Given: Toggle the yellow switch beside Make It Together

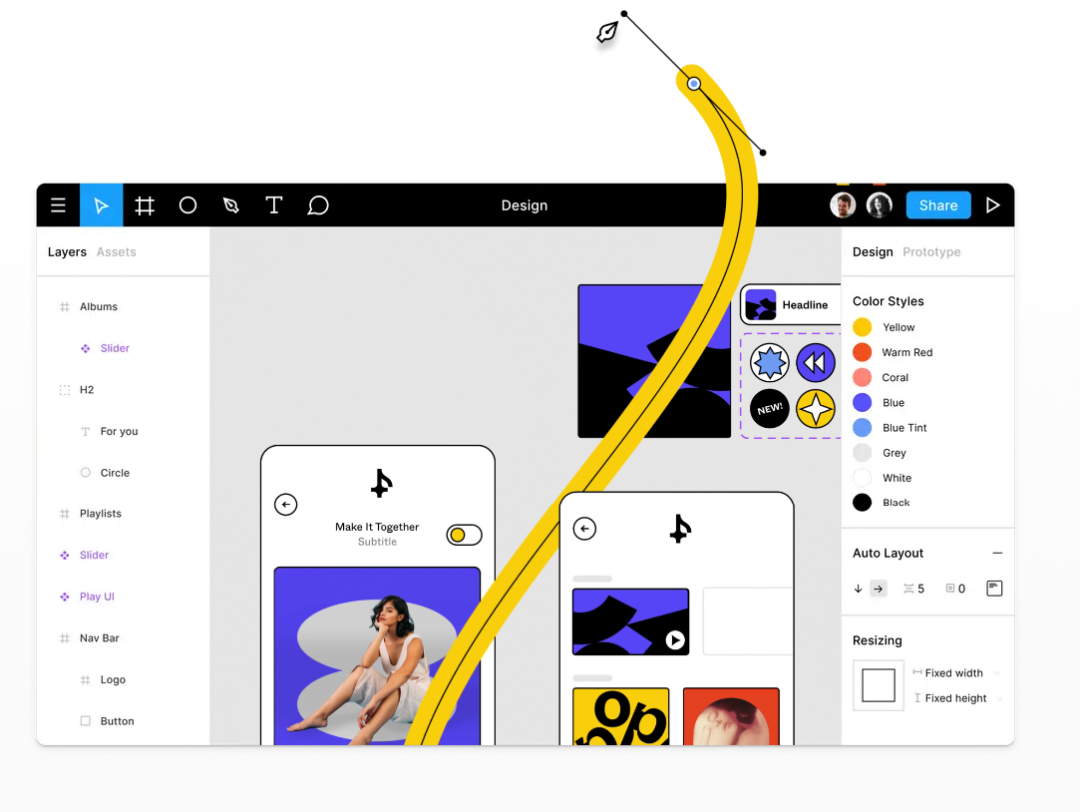Looking at the screenshot, I should point(464,535).
